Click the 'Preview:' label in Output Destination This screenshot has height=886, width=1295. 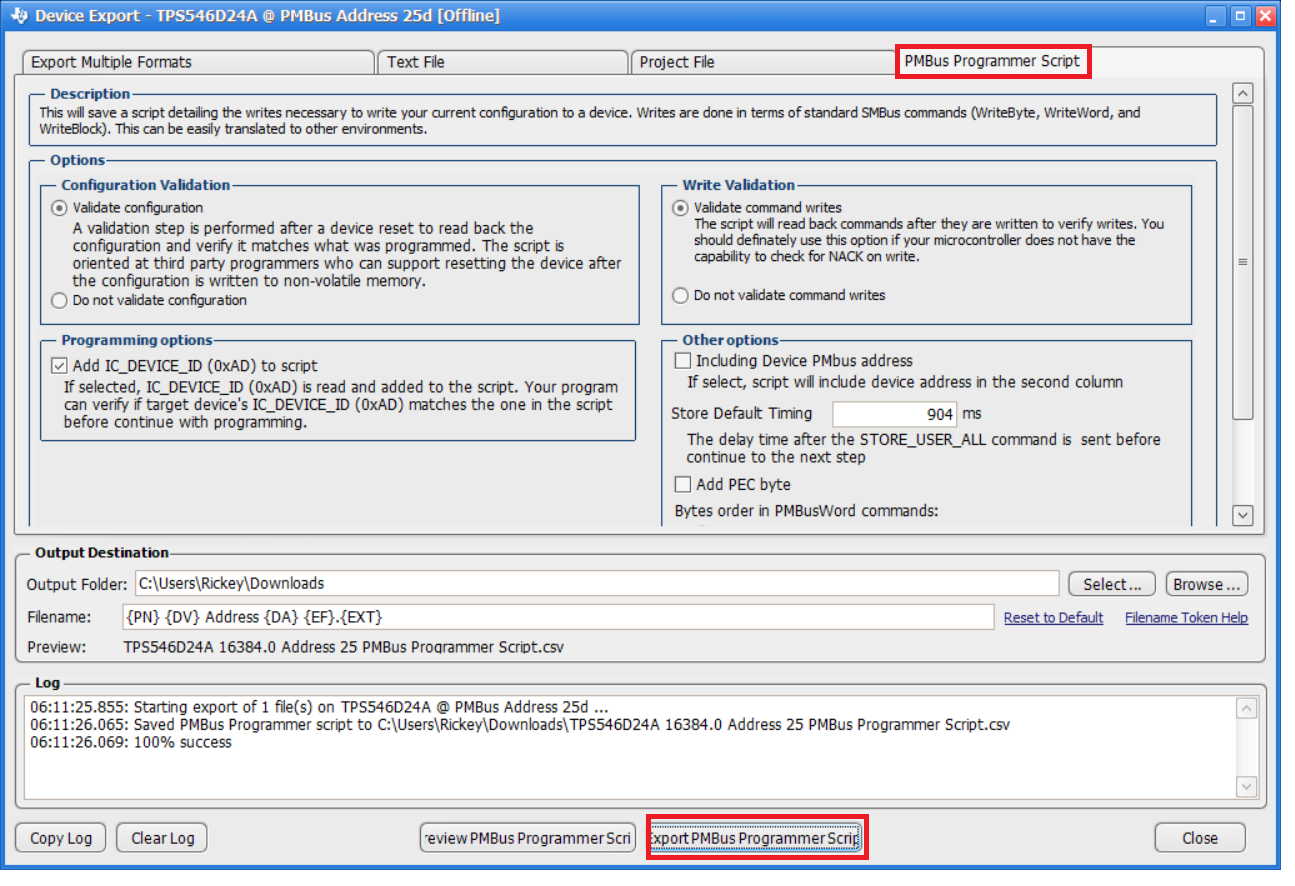(x=56, y=647)
